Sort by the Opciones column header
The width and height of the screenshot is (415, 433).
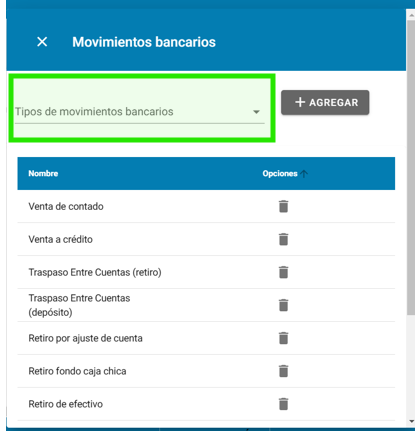click(280, 174)
